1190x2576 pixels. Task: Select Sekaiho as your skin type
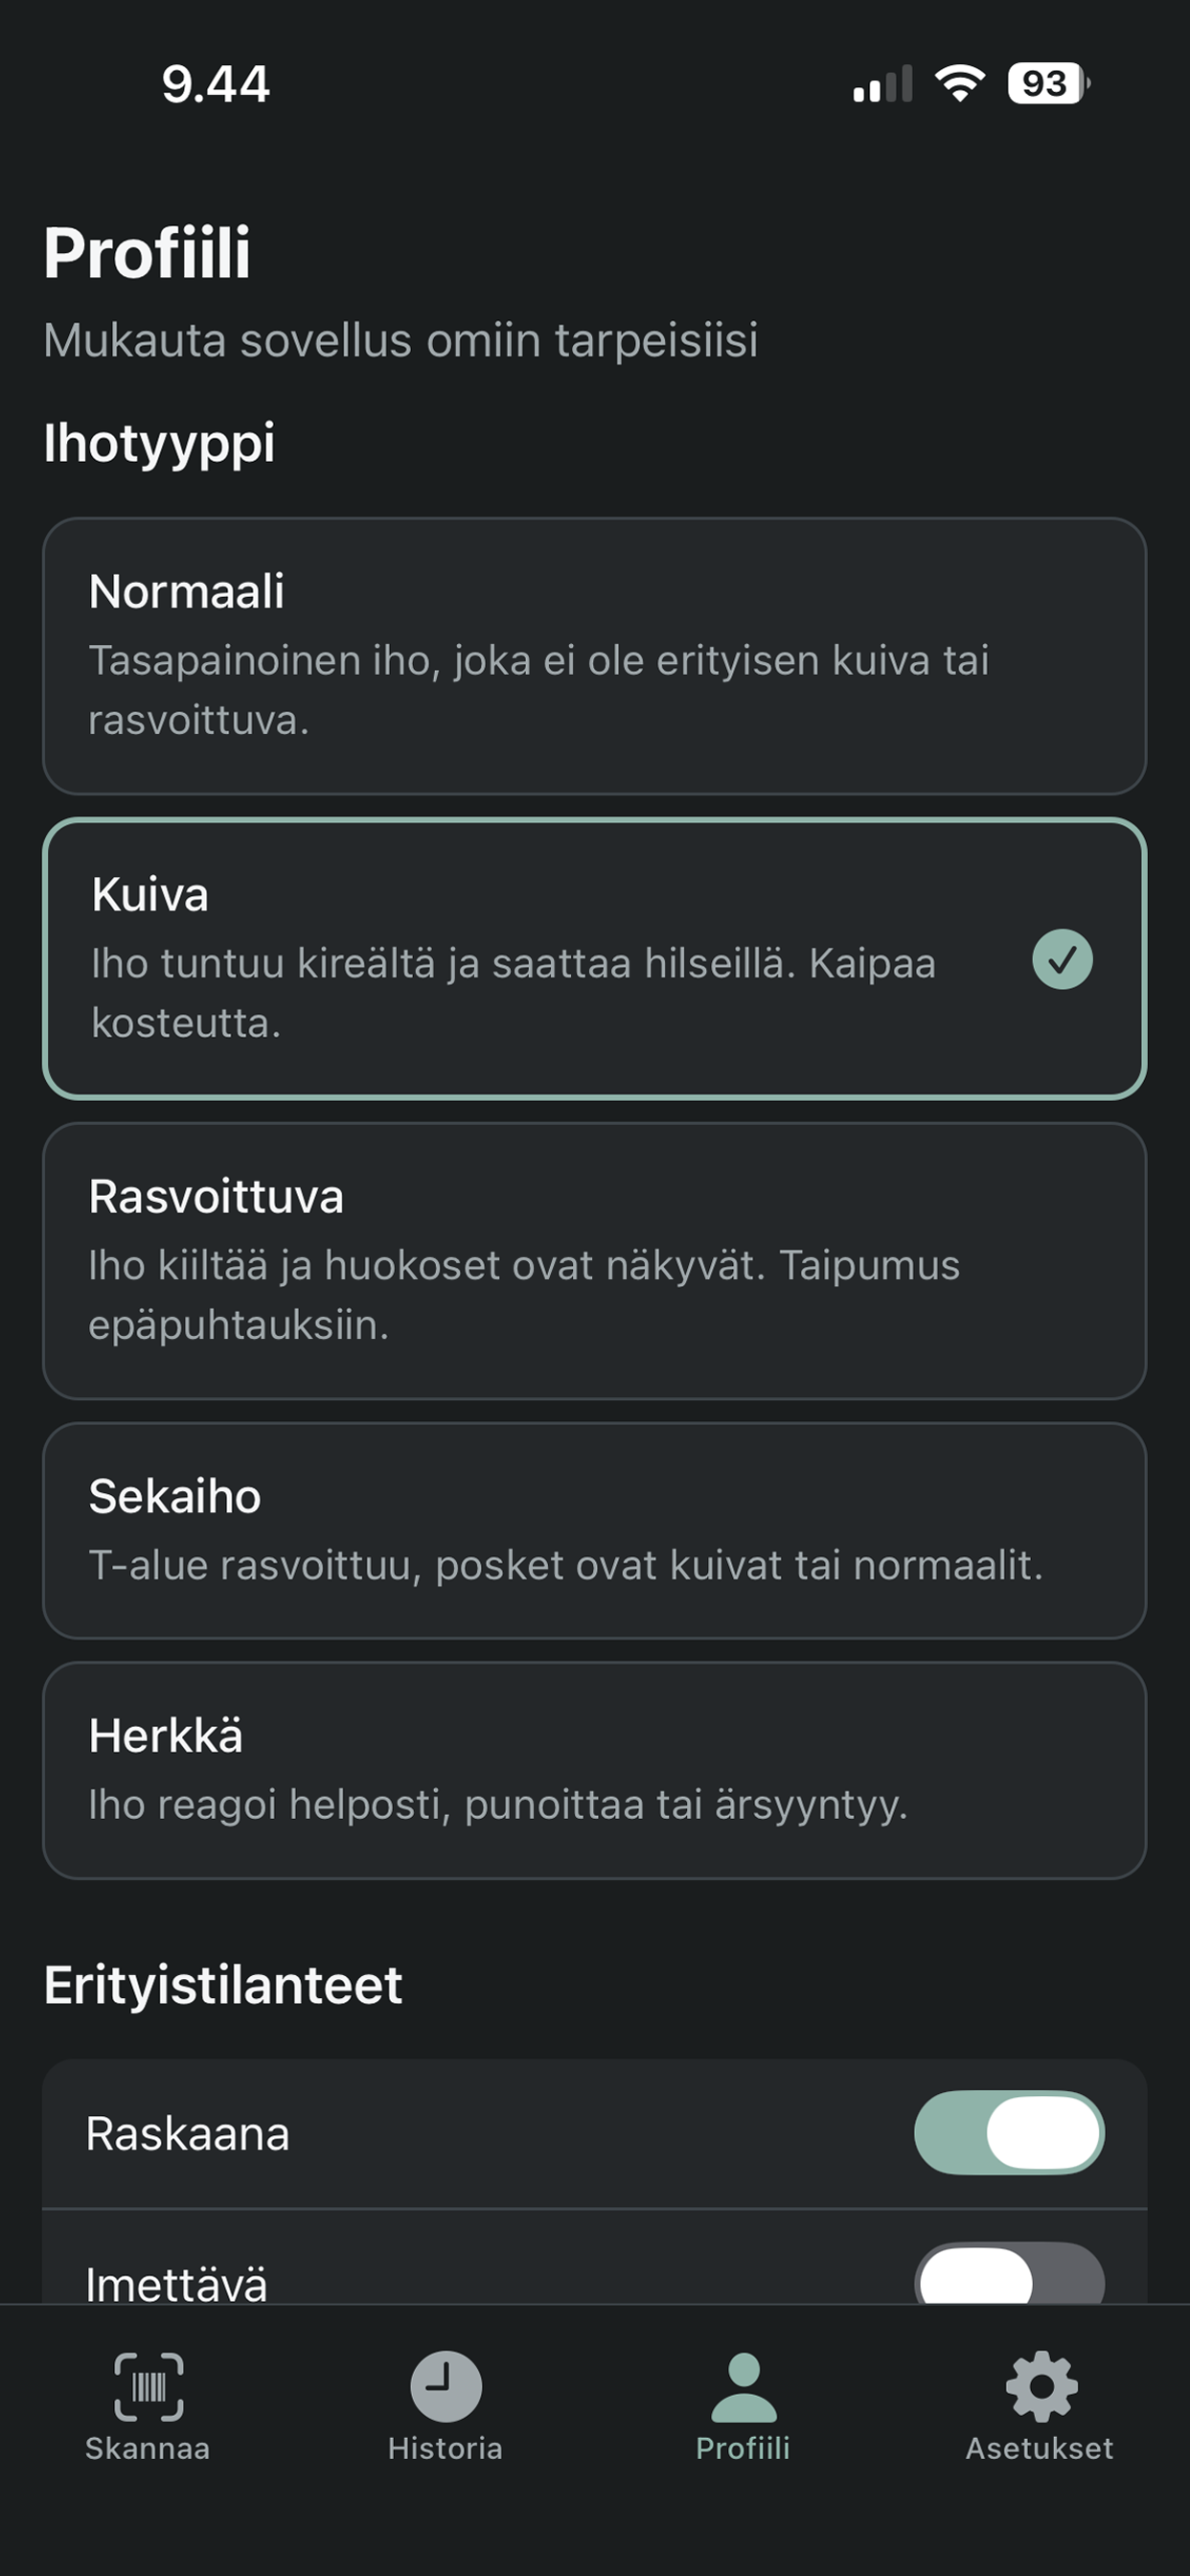pyautogui.click(x=595, y=1527)
